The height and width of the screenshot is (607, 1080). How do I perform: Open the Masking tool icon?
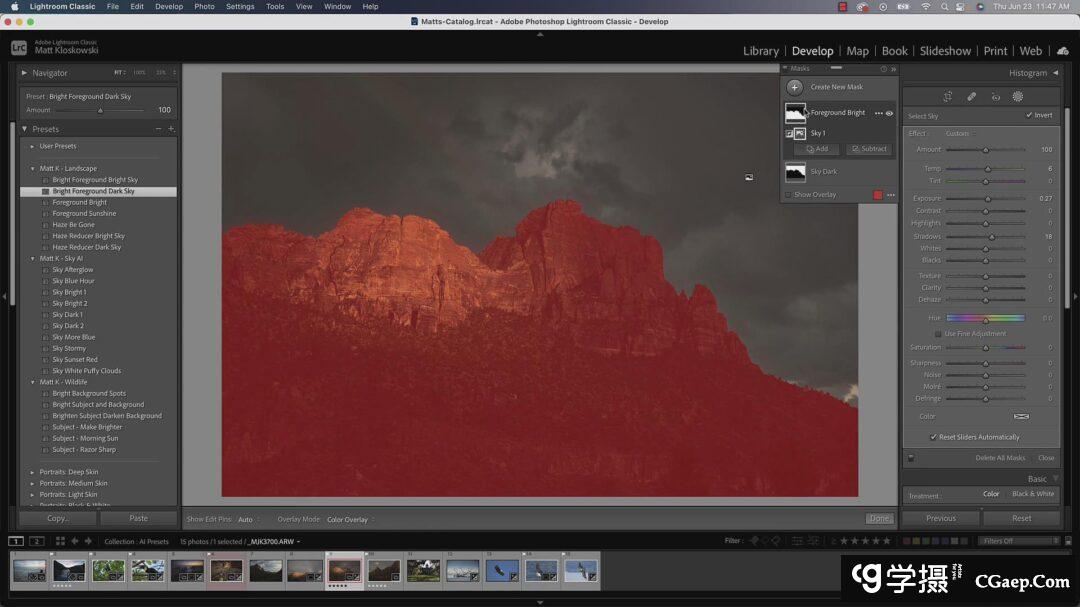pyautogui.click(x=1018, y=97)
